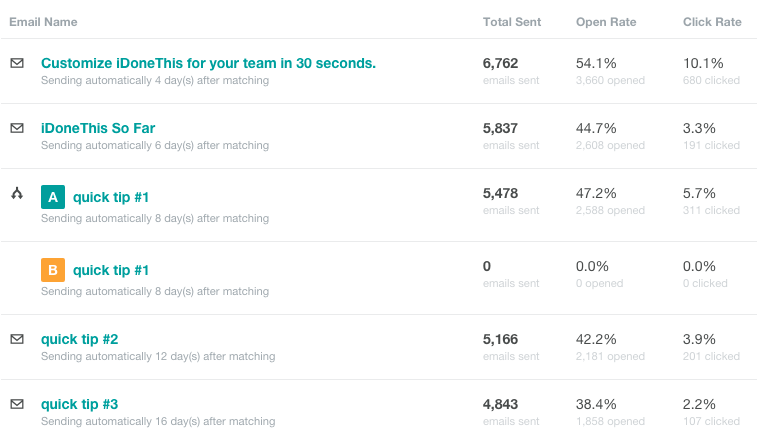Click the 10.1% click rate value
757x441 pixels.
point(703,63)
